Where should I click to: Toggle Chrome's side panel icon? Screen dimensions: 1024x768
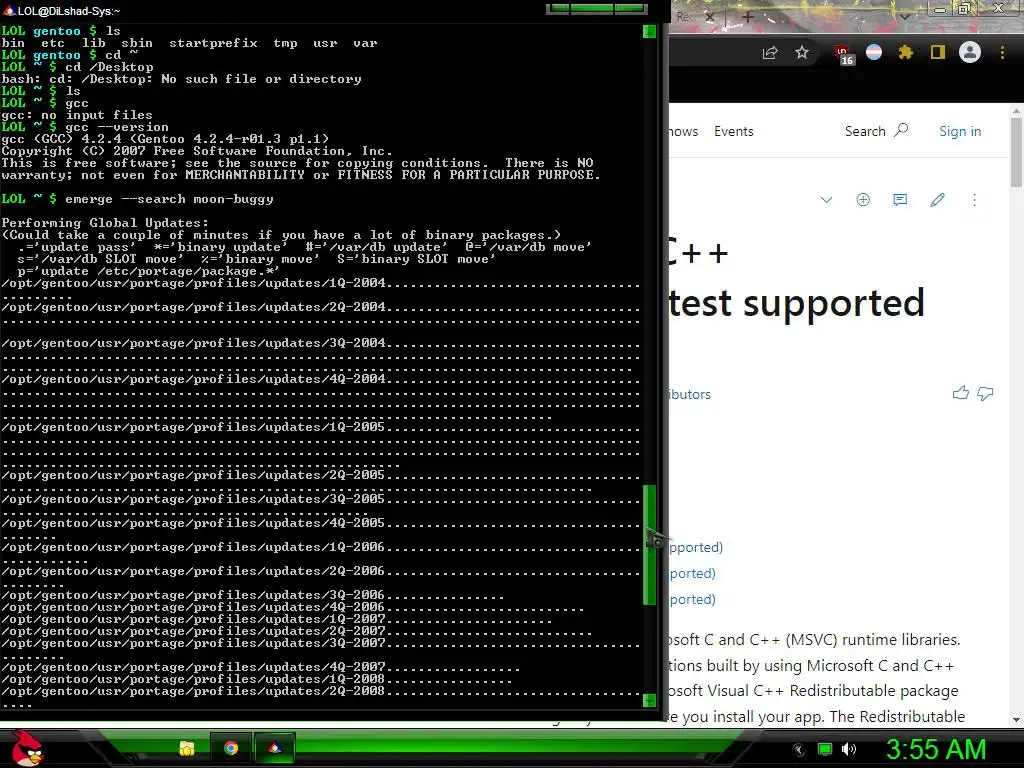(x=938, y=52)
